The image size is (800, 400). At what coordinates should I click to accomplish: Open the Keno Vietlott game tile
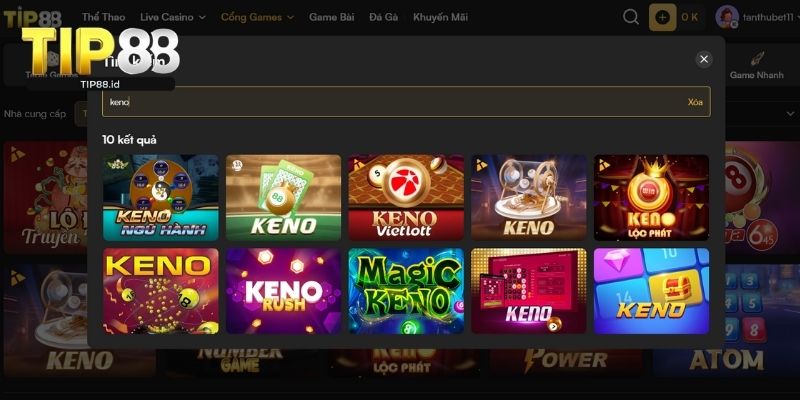(406, 197)
